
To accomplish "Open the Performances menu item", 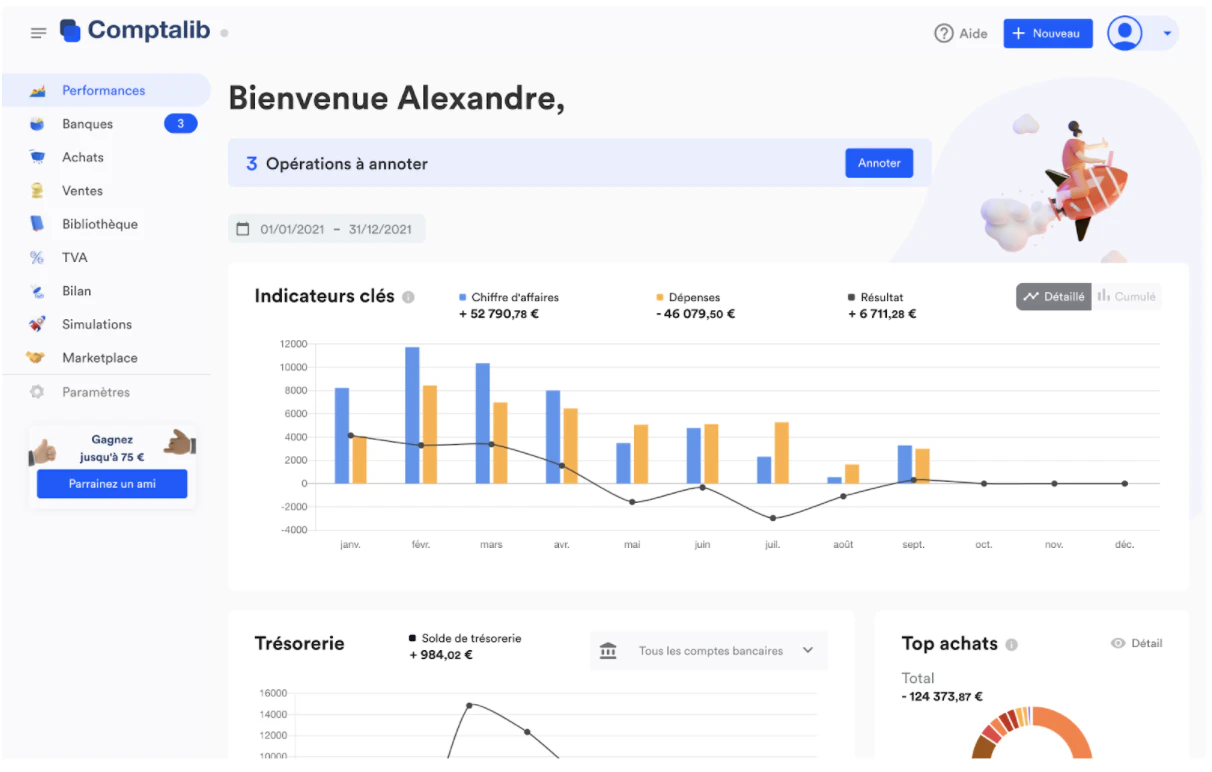I will [106, 90].
